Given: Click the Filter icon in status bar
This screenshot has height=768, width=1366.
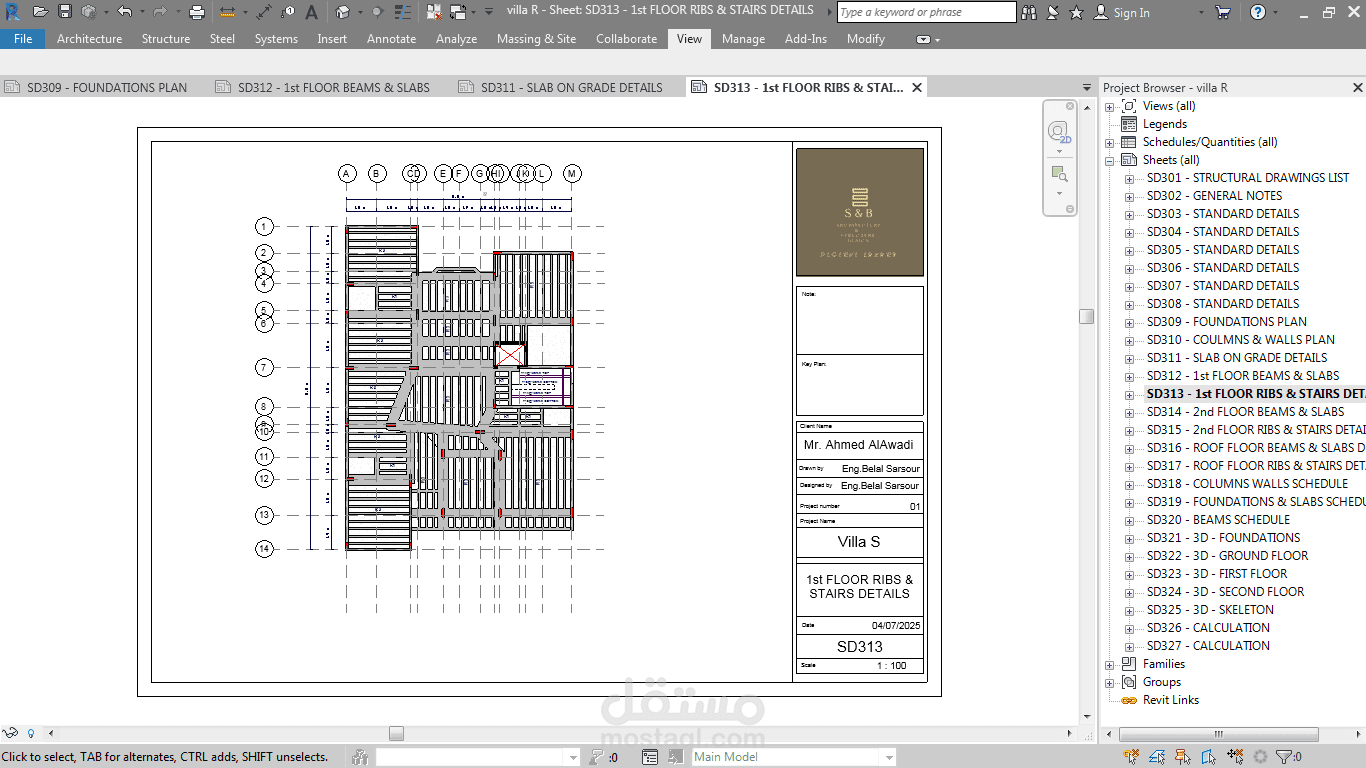Looking at the screenshot, I should click(x=1285, y=757).
